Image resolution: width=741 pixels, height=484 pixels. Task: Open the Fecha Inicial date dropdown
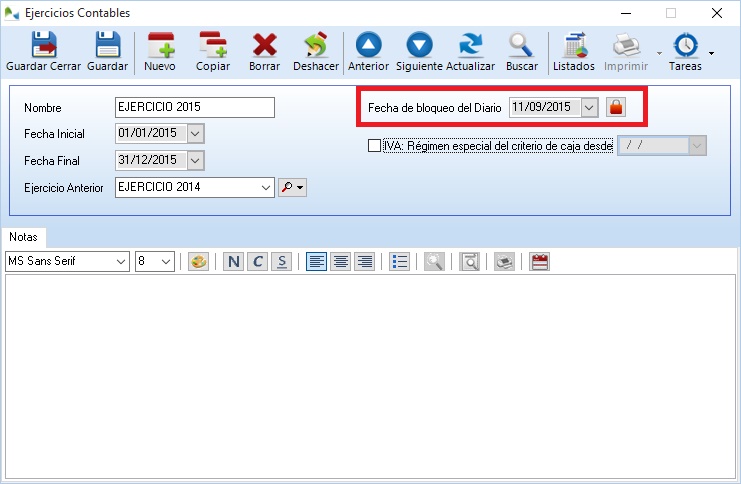tap(196, 134)
